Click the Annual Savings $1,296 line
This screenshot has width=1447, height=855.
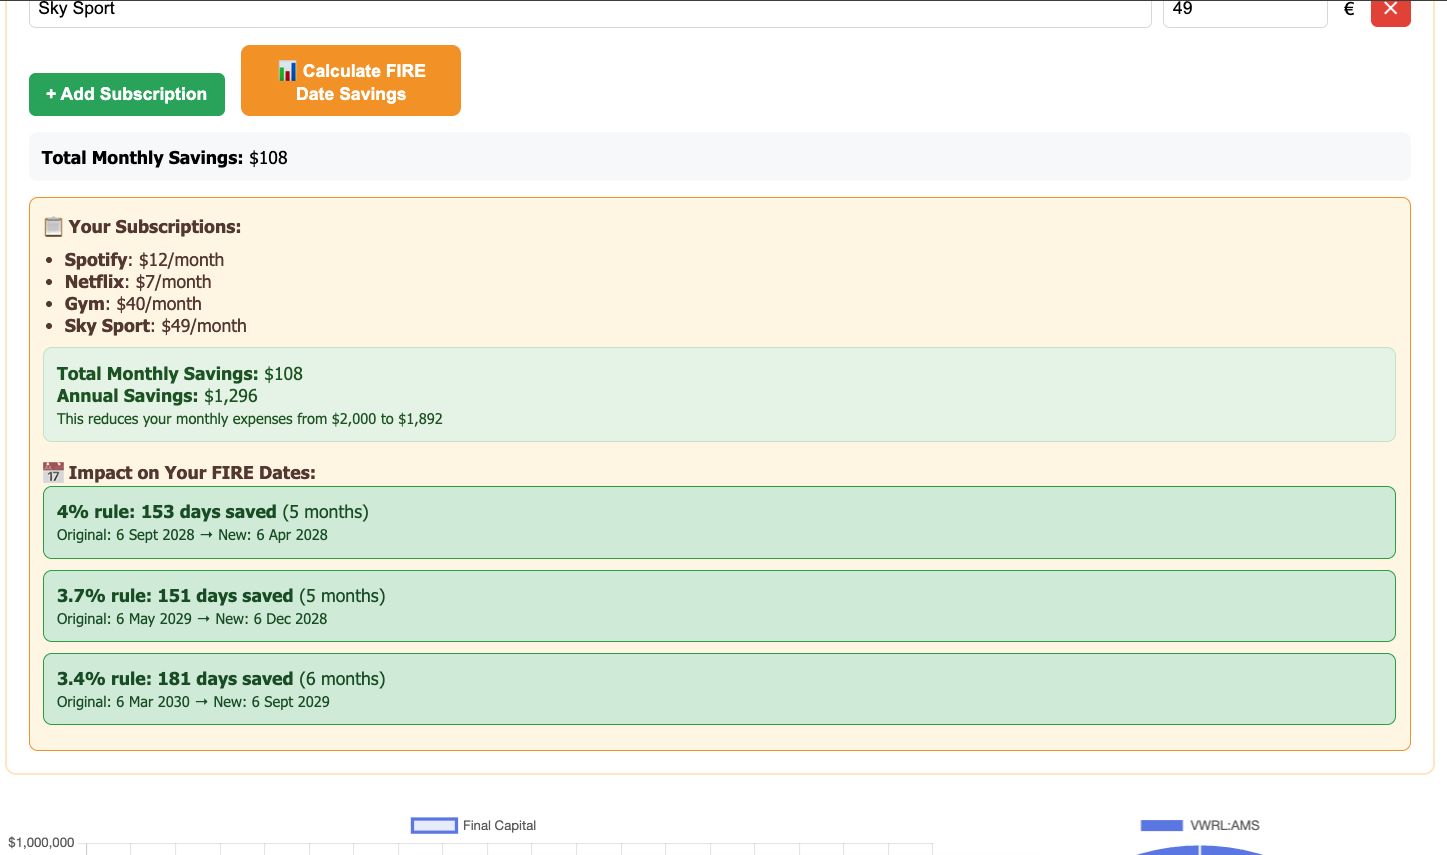157,396
